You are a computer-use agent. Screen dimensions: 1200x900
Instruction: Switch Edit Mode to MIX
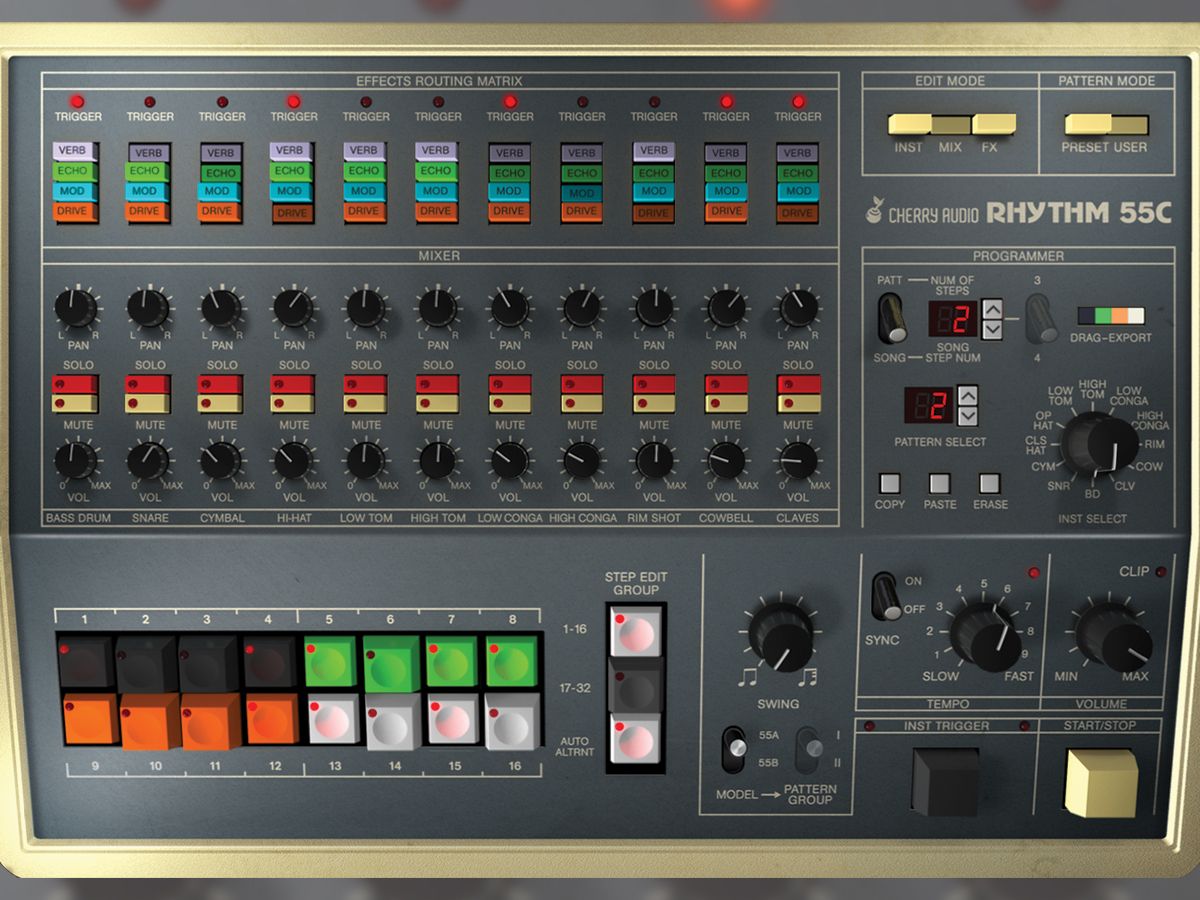(951, 125)
